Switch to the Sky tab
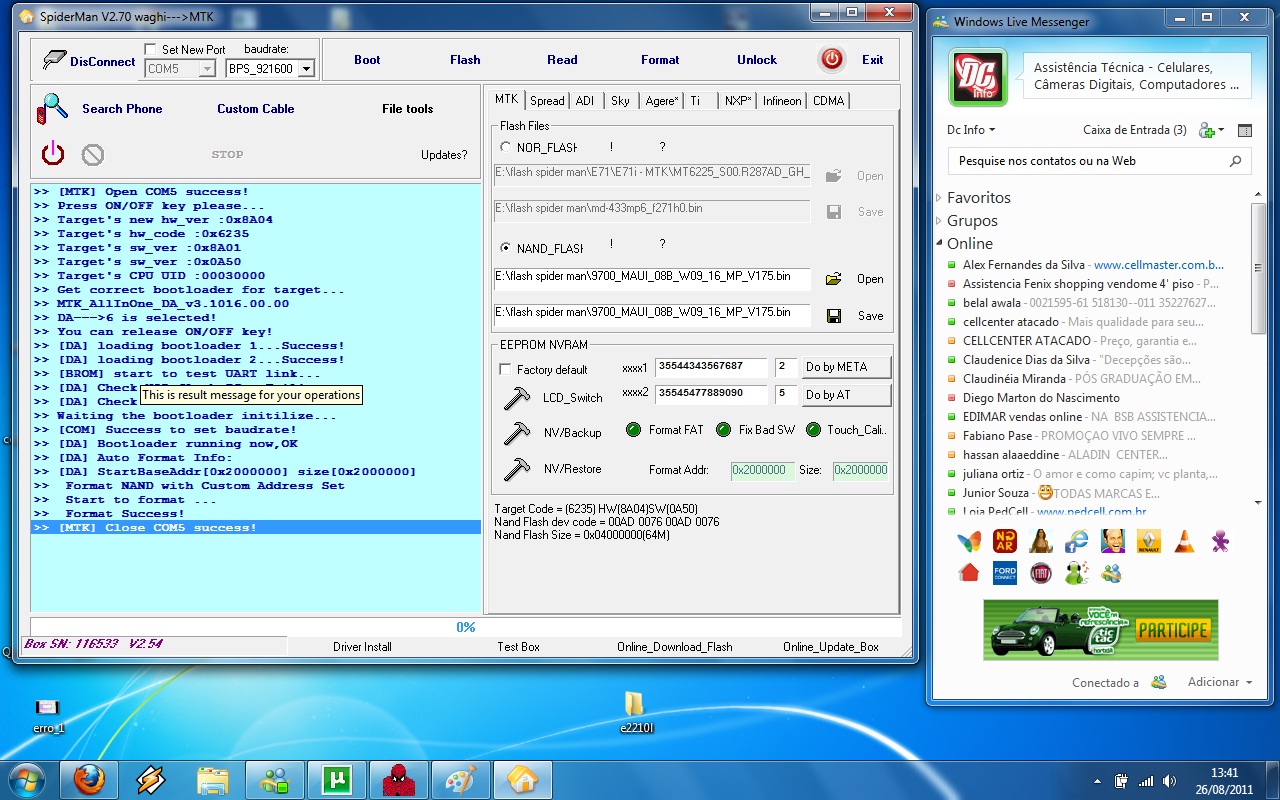This screenshot has height=800, width=1280. tap(620, 101)
